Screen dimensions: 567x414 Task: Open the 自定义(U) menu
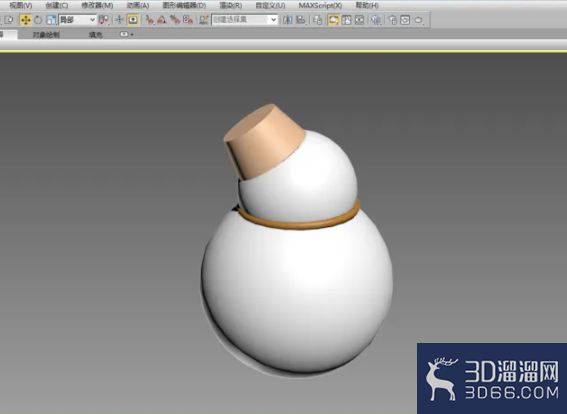pyautogui.click(x=270, y=5)
